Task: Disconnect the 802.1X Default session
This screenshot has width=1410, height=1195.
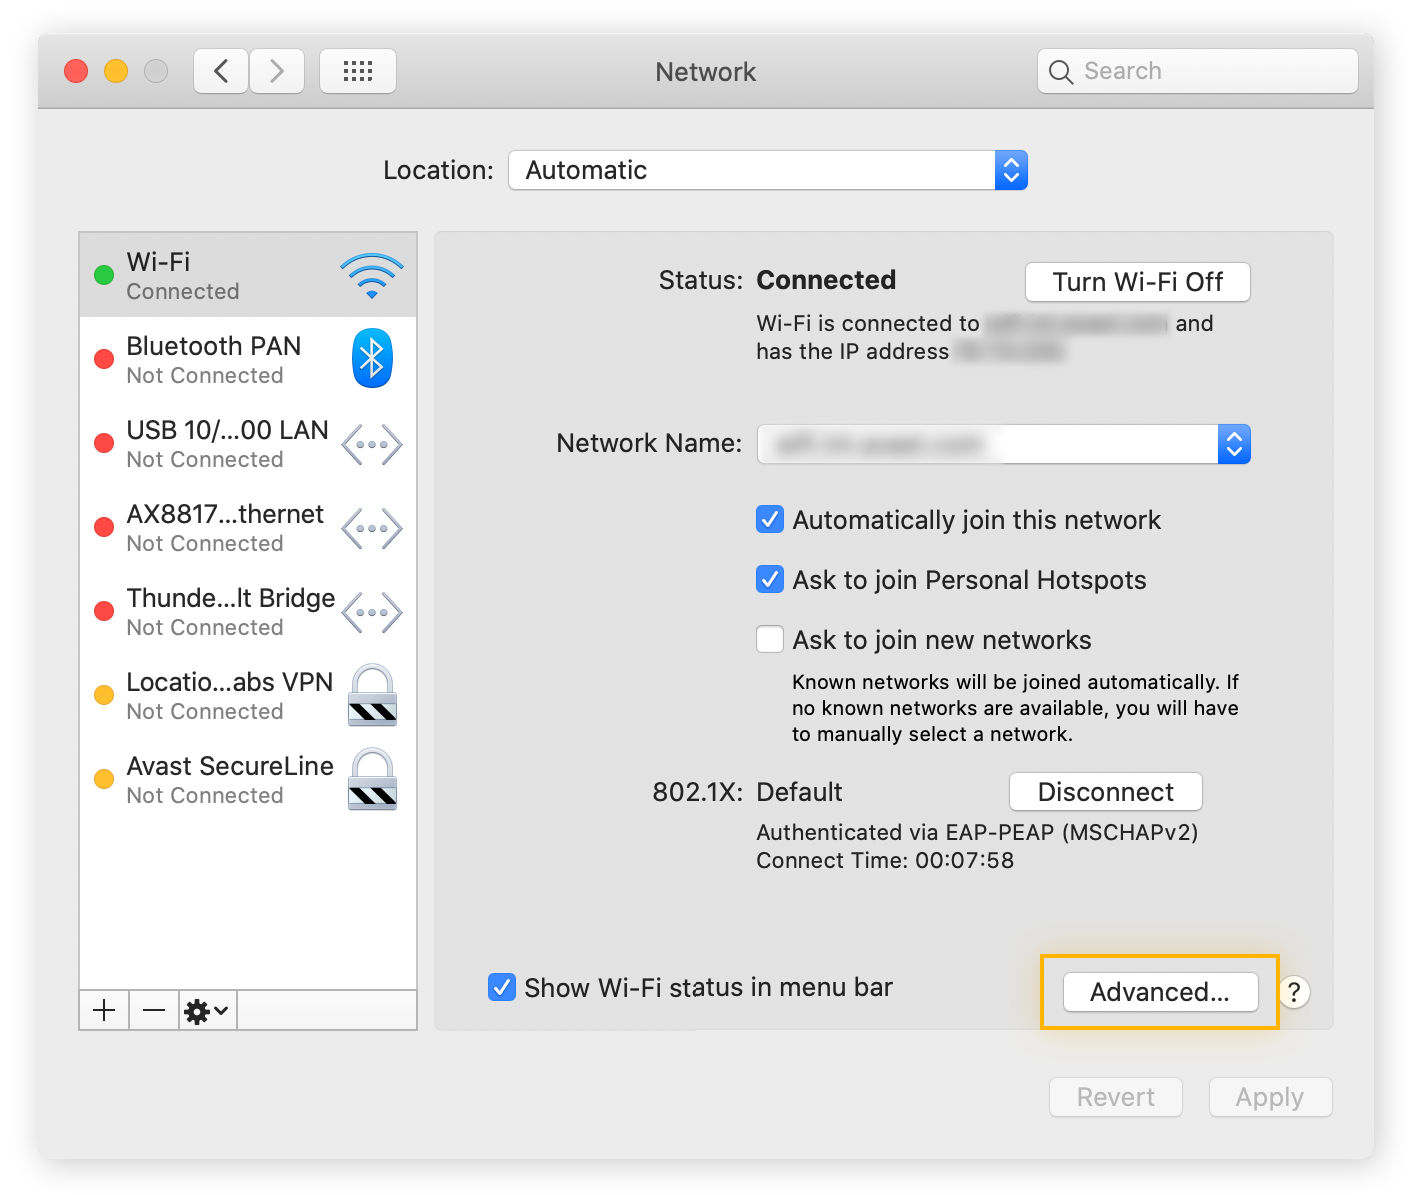Action: click(x=1105, y=791)
